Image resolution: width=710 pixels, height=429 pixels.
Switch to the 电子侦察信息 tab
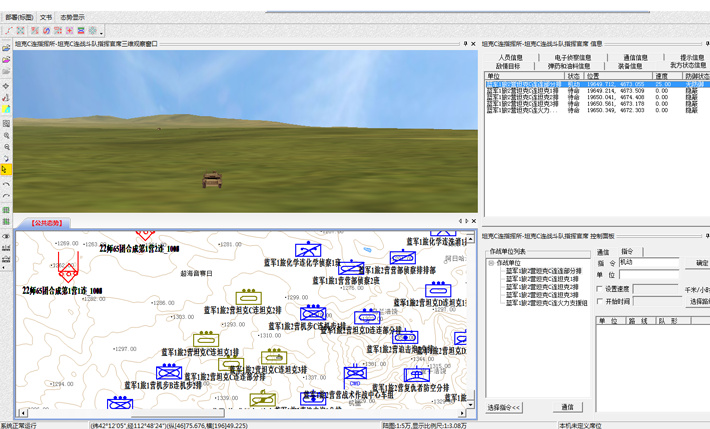(572, 58)
